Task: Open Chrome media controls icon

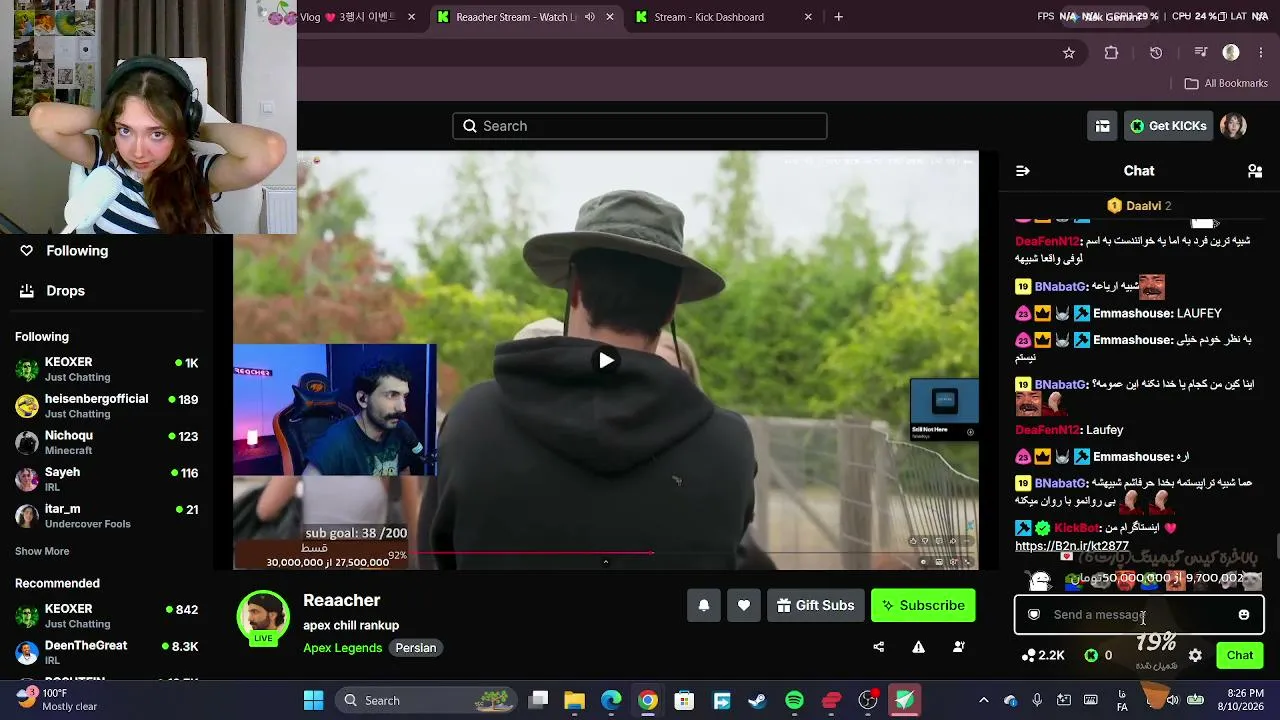Action: coord(1201,53)
